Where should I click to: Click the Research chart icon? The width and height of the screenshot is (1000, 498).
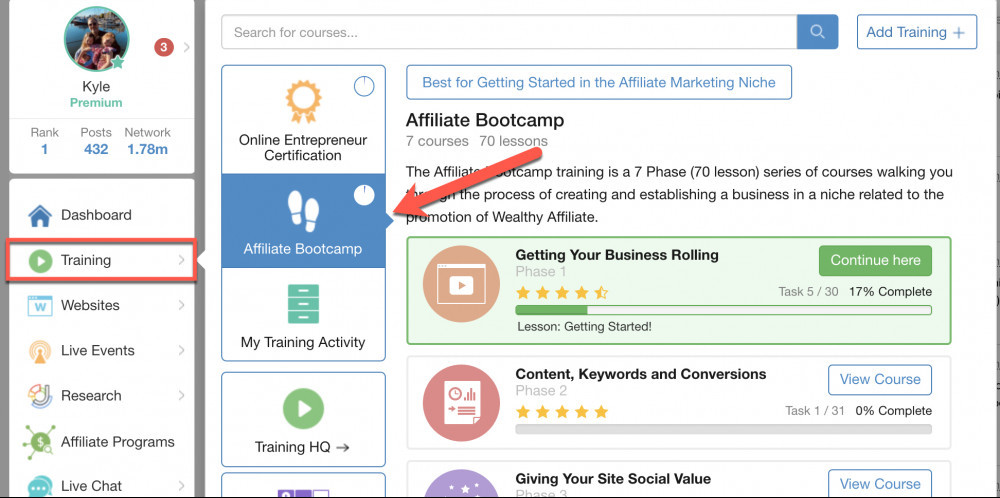click(40, 396)
